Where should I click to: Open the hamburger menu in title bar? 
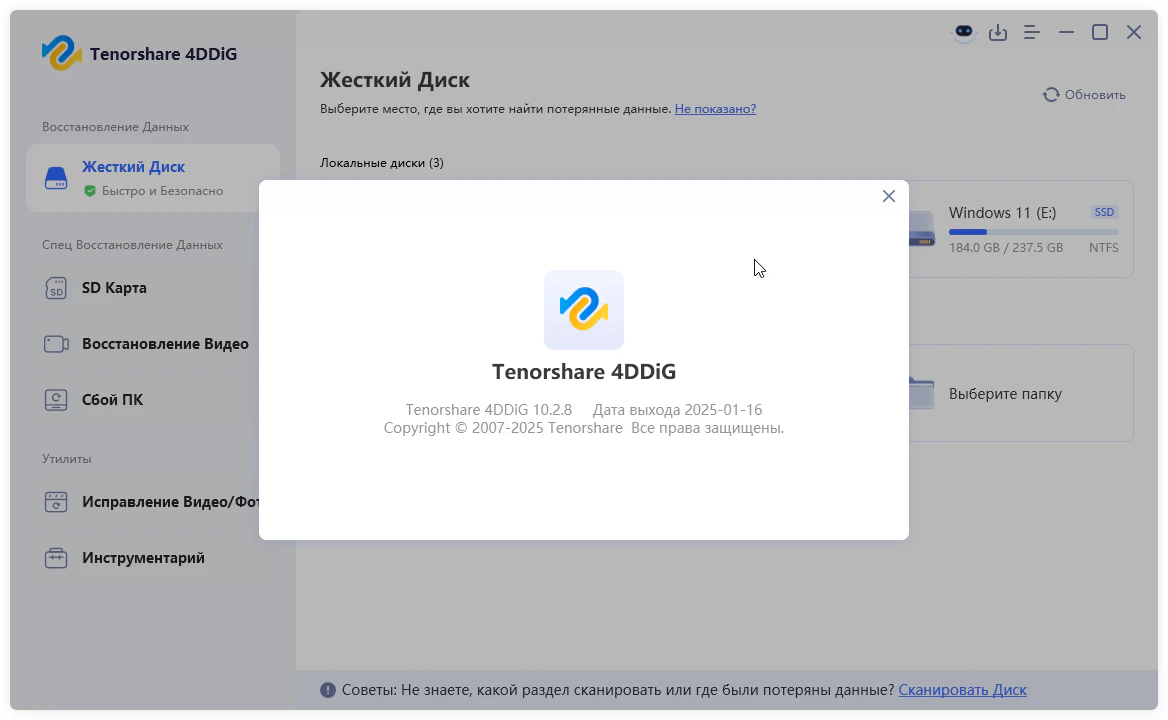(x=1032, y=33)
